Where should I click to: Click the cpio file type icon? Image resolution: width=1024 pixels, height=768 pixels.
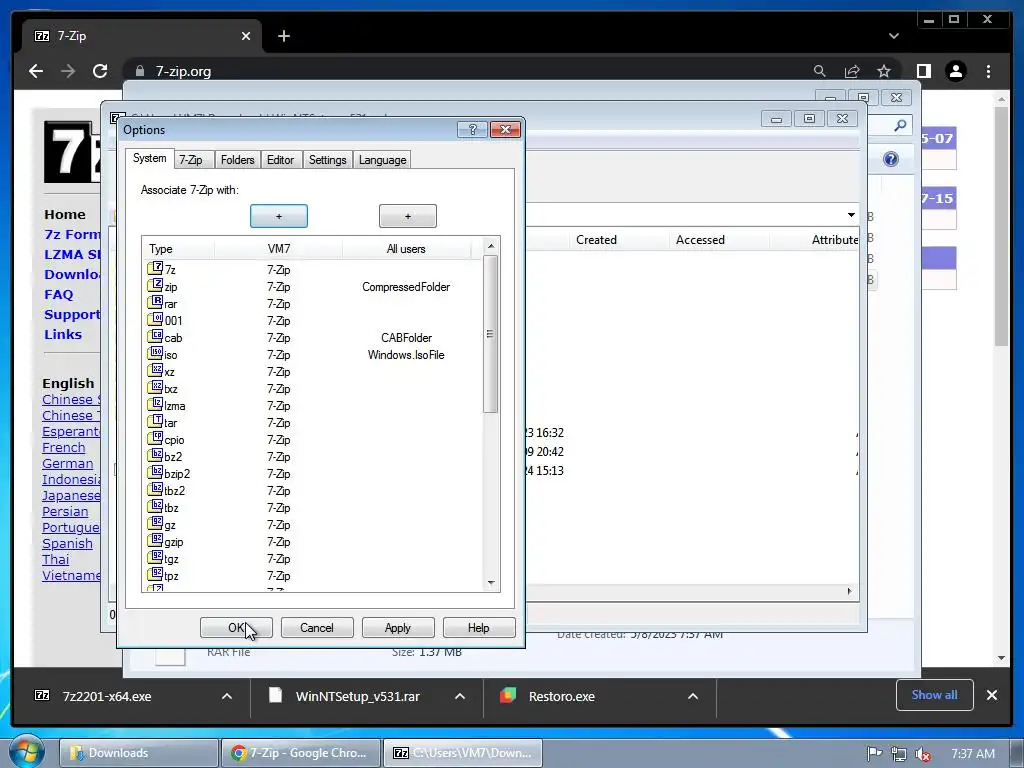(x=155, y=438)
